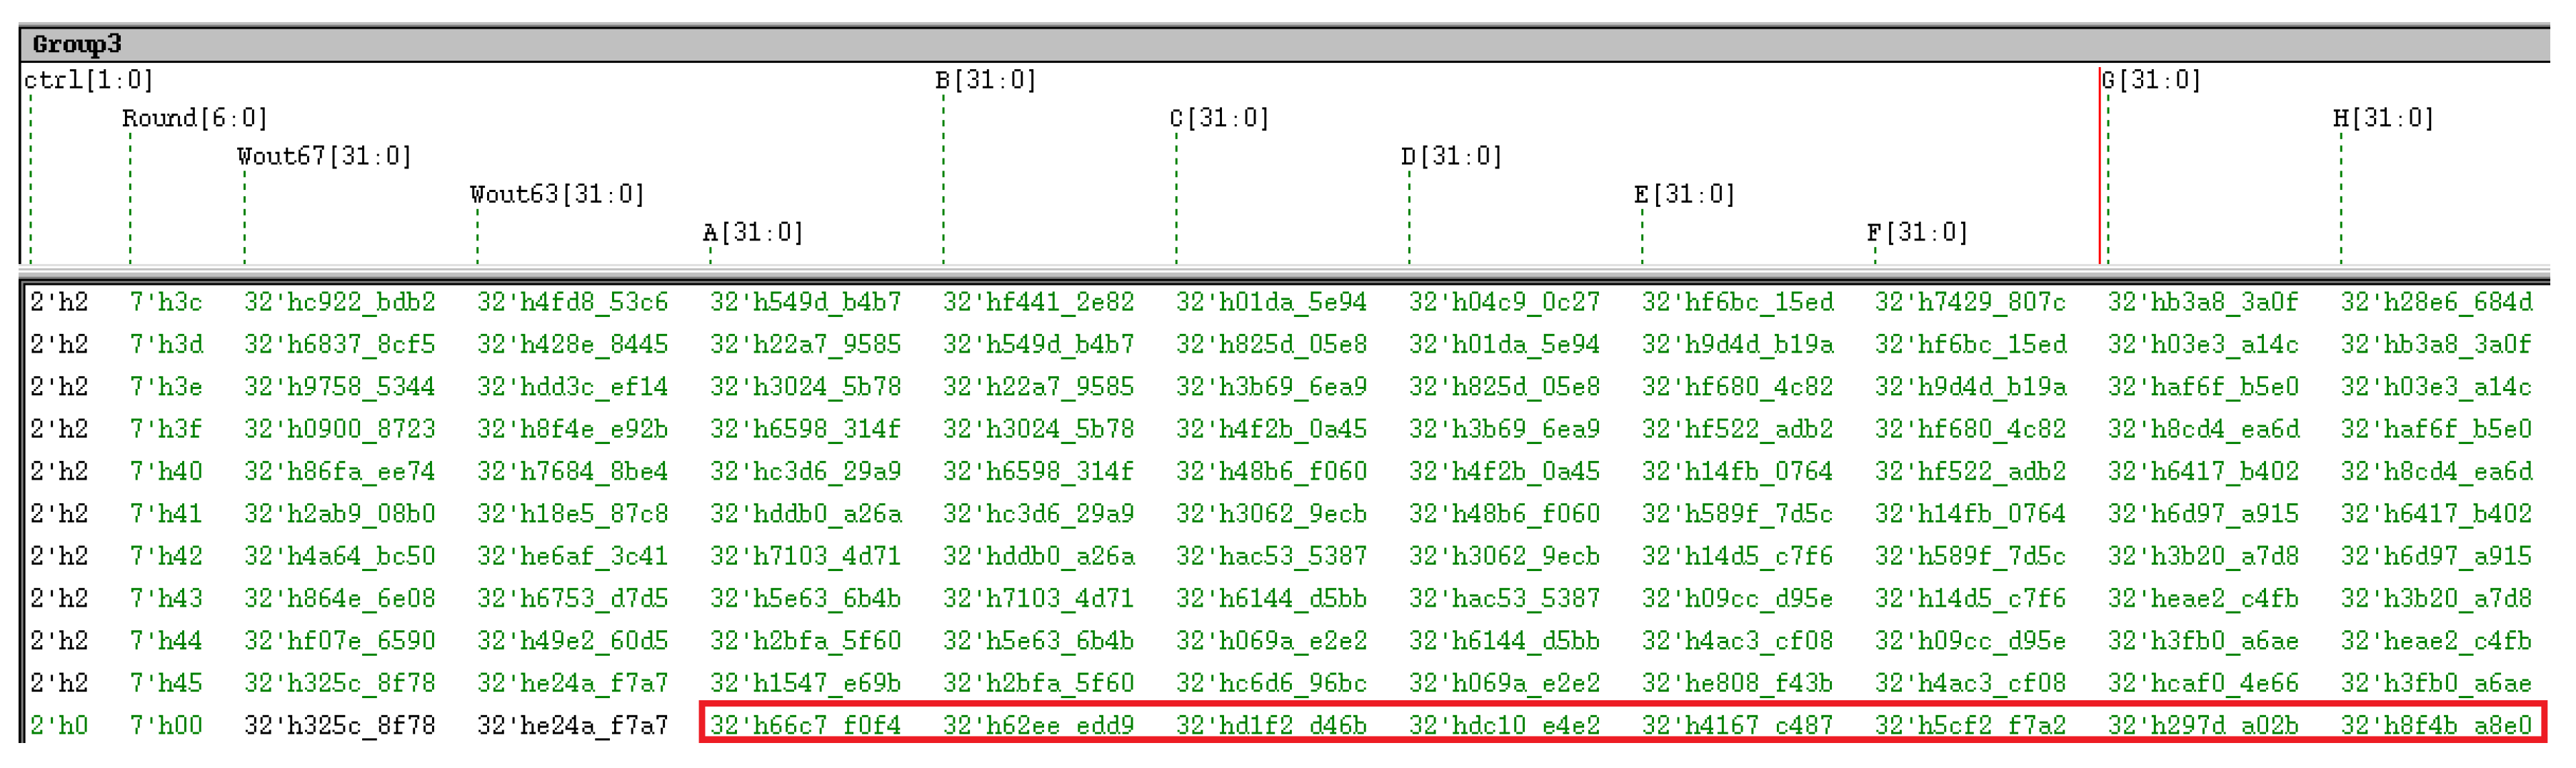Click the A value 32'h1547_e69b
This screenshot has height=768, width=2576.
coord(806,683)
